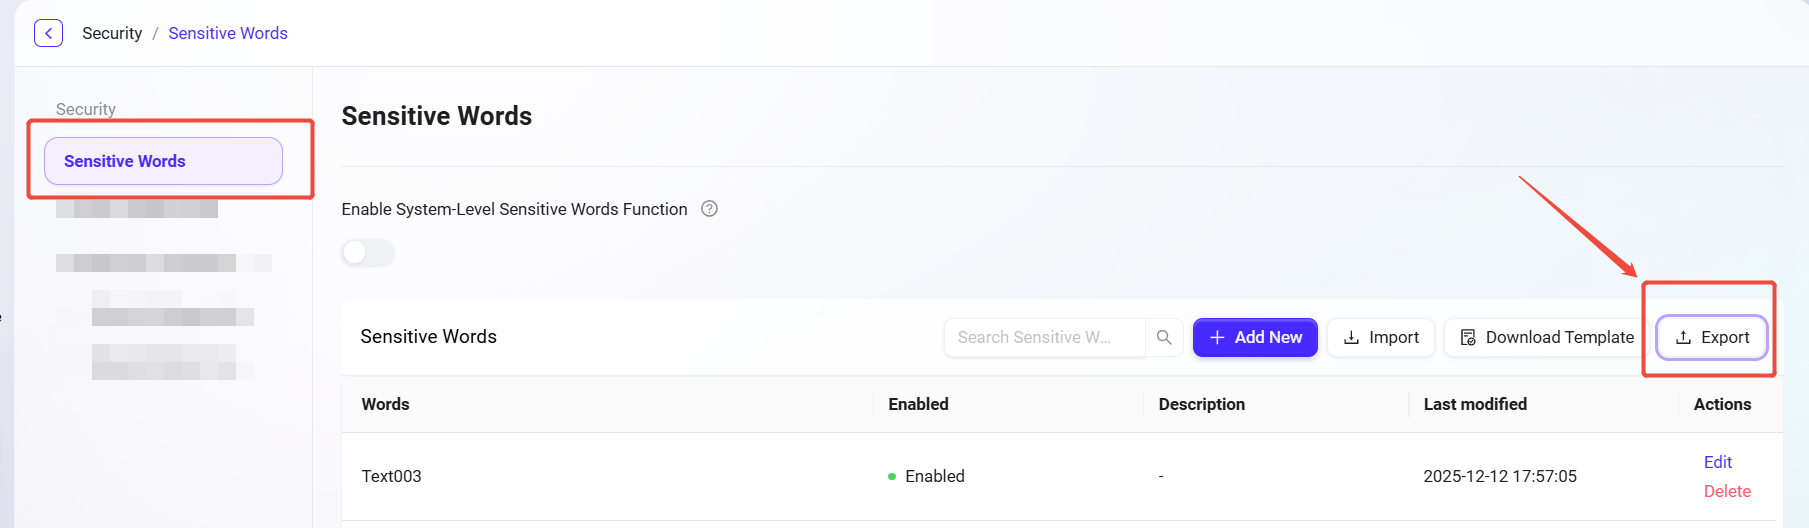
Task: Click the Import button
Action: (1381, 338)
